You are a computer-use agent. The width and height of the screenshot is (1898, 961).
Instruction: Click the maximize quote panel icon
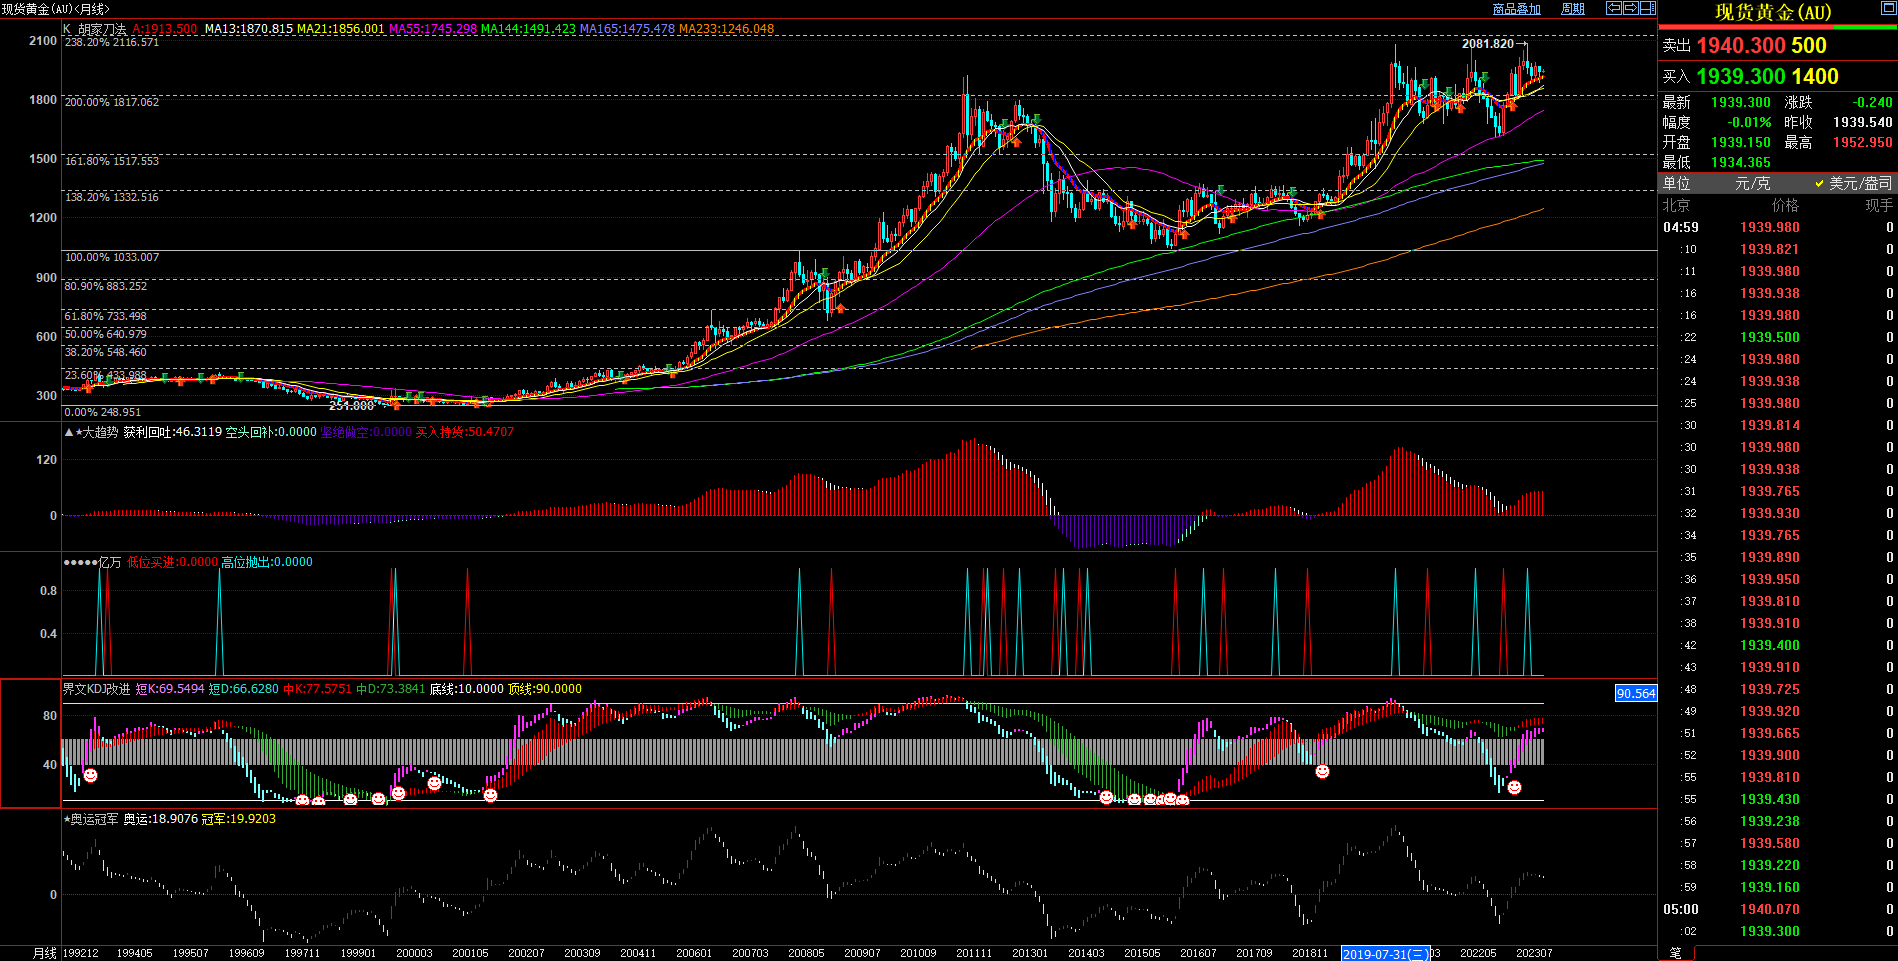coord(1888,10)
